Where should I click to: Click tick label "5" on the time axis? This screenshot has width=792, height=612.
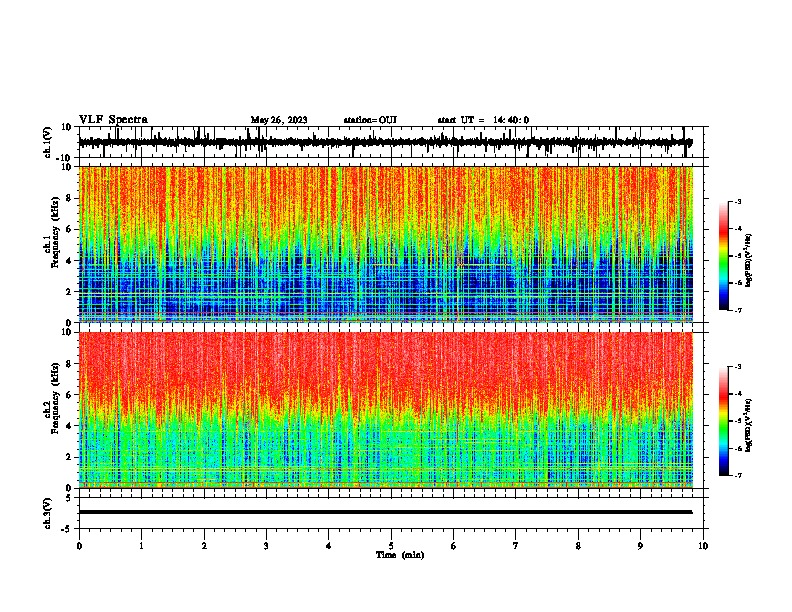391,546
